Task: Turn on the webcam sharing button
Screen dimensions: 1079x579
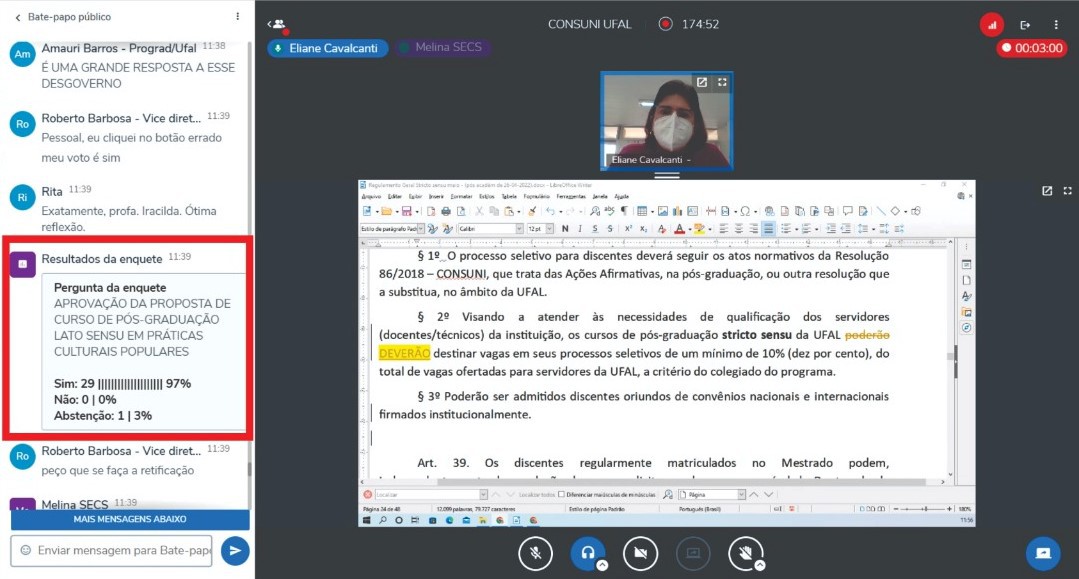Action: pos(640,552)
